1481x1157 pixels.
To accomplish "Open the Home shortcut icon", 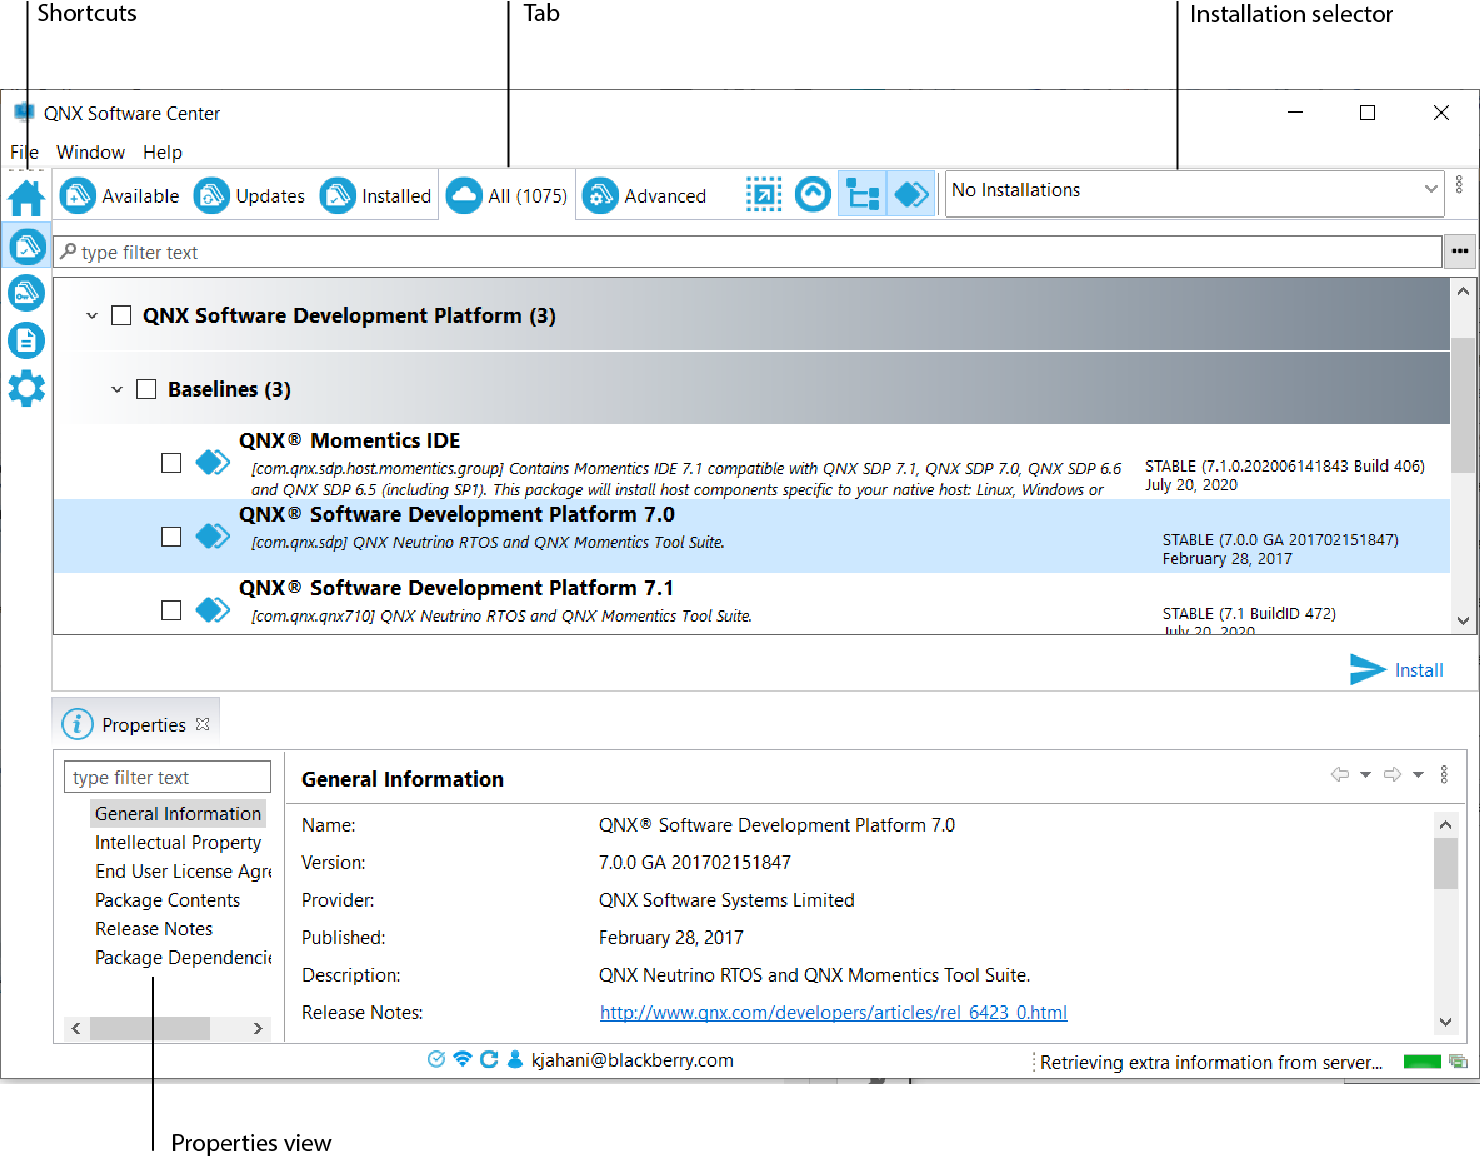I will coord(26,197).
